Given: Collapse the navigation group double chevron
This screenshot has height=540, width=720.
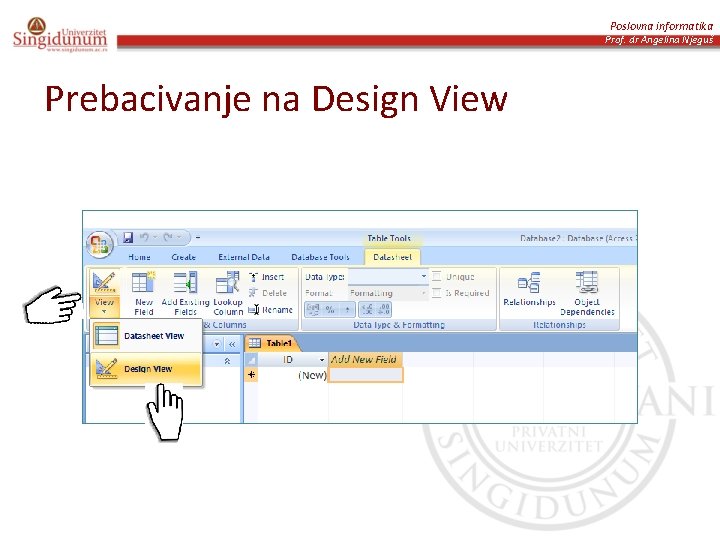Looking at the screenshot, I should click(x=227, y=361).
